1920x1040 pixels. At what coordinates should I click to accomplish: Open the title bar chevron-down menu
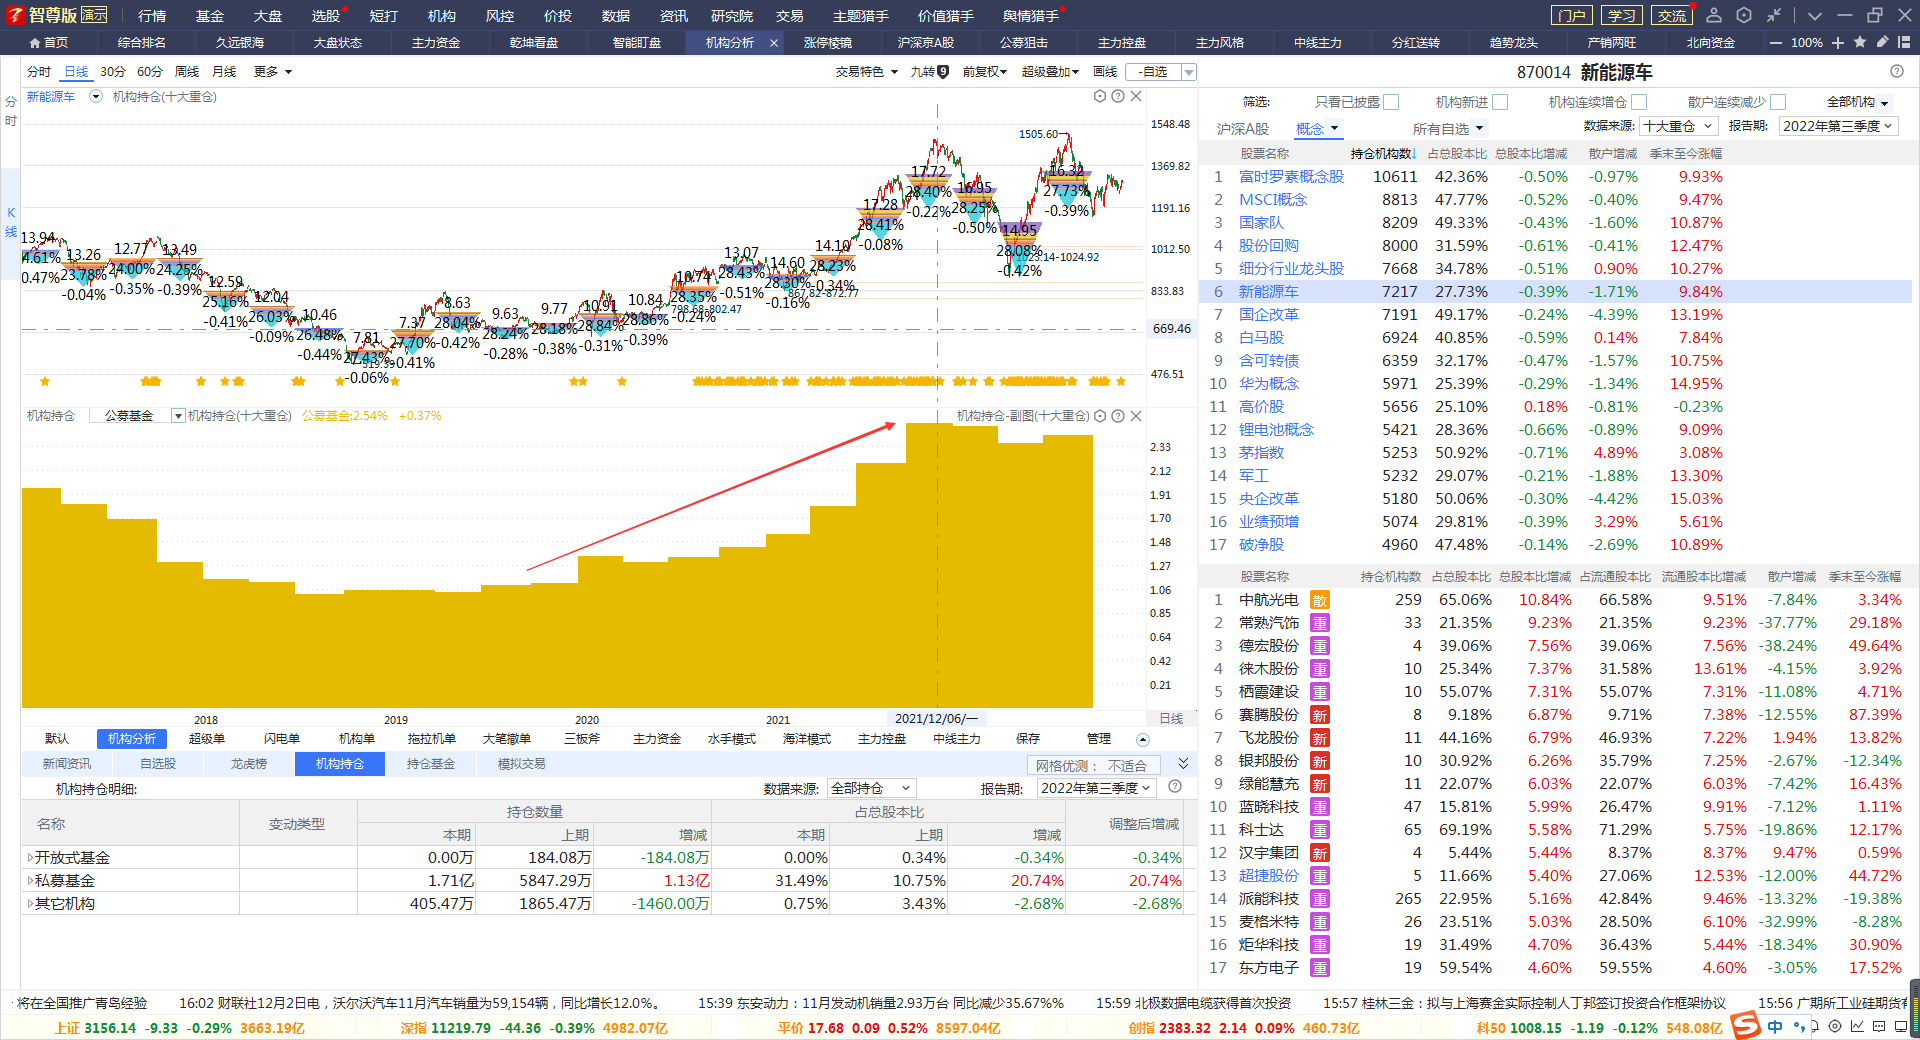click(x=1815, y=16)
